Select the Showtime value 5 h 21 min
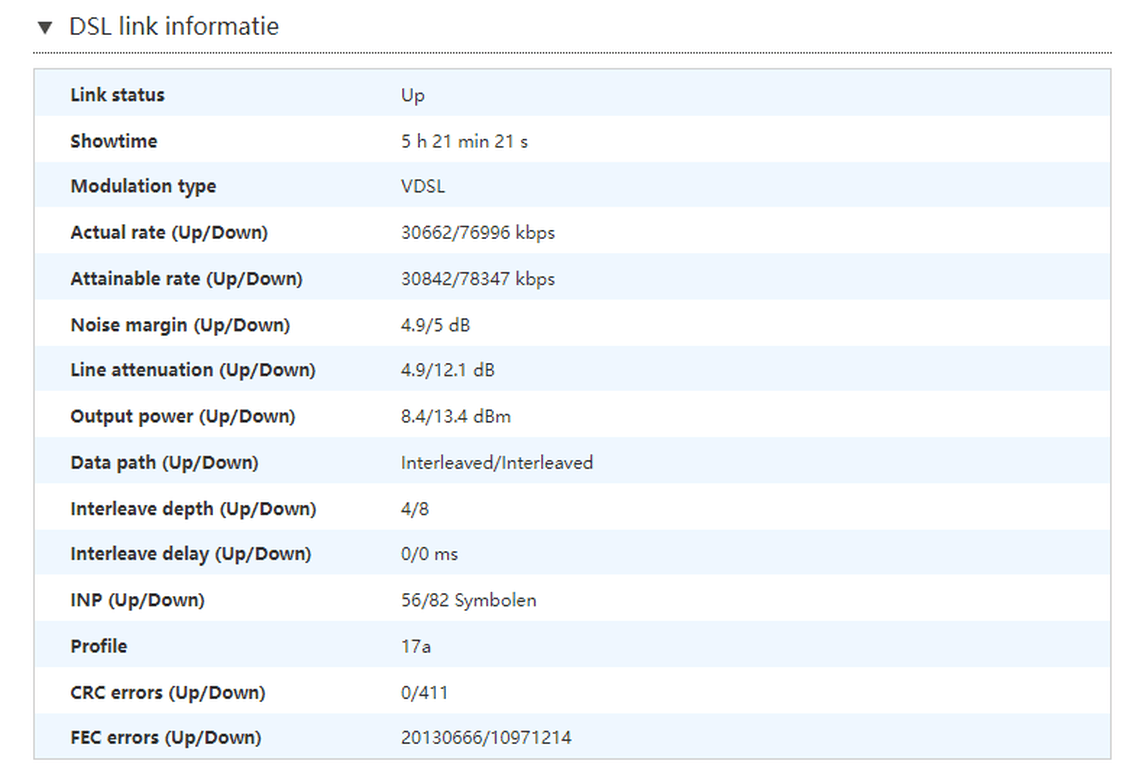1129x780 pixels. click(x=464, y=141)
